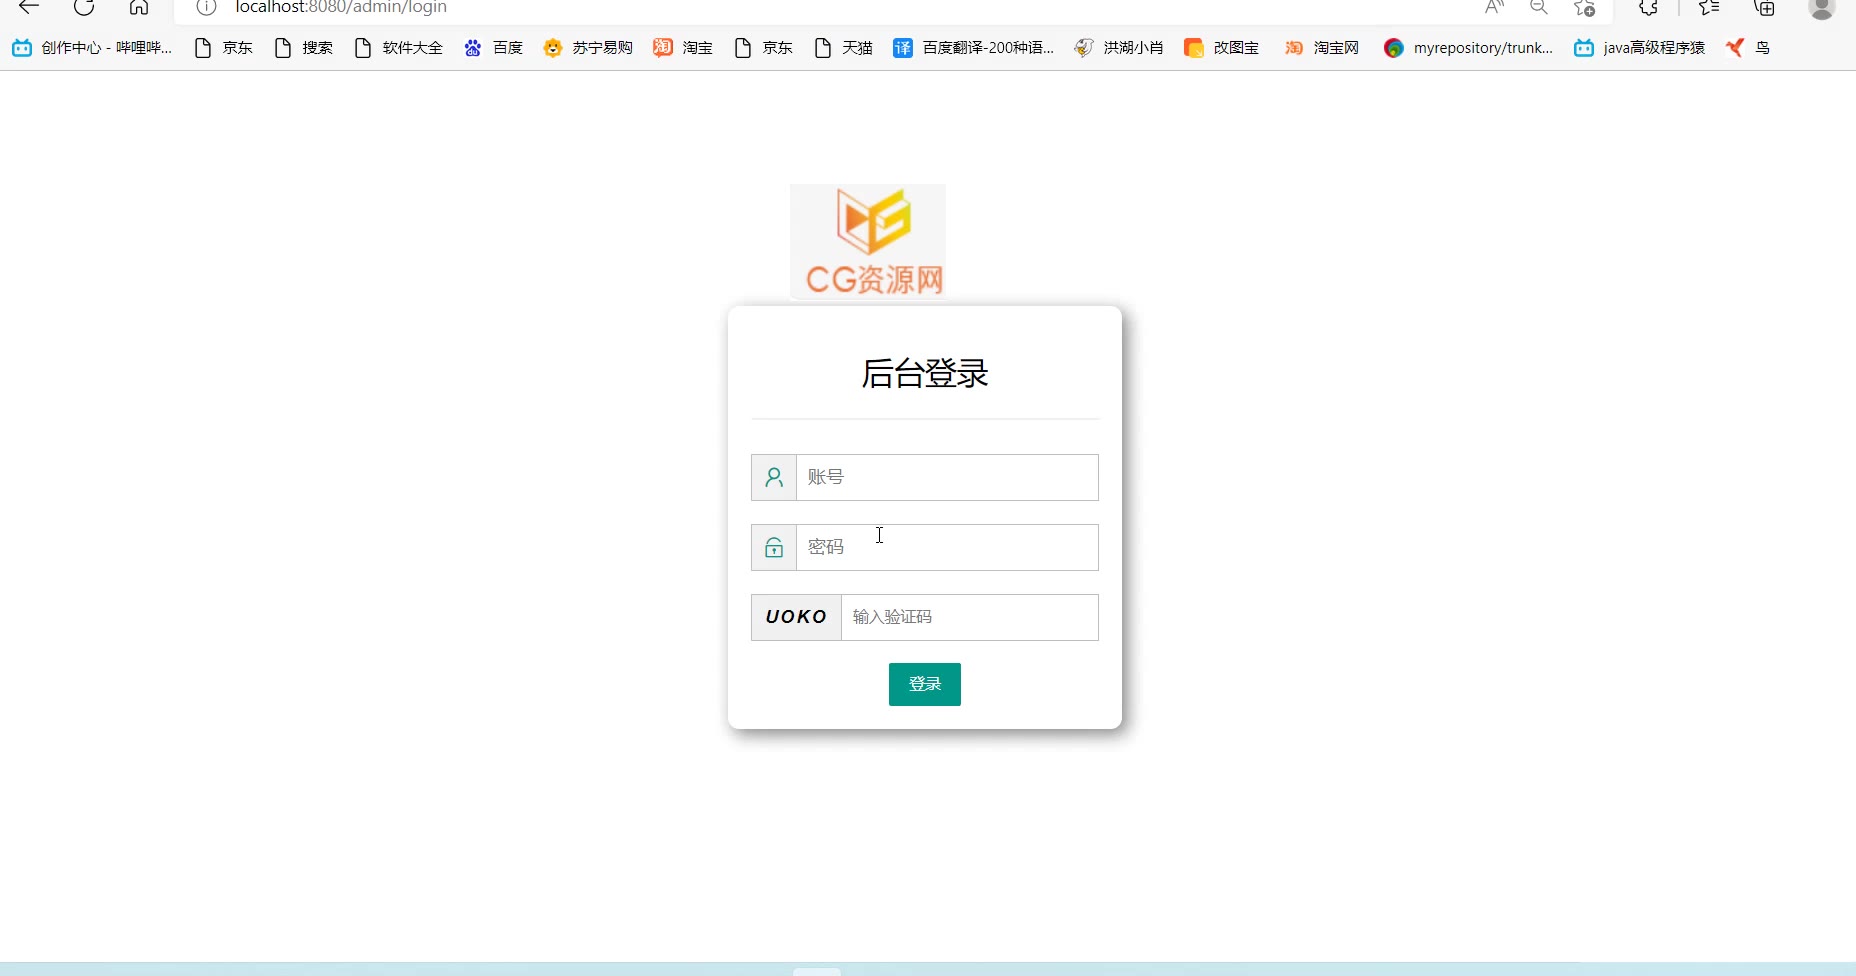Click the green 登录 button
Image resolution: width=1856 pixels, height=976 pixels.
point(925,684)
